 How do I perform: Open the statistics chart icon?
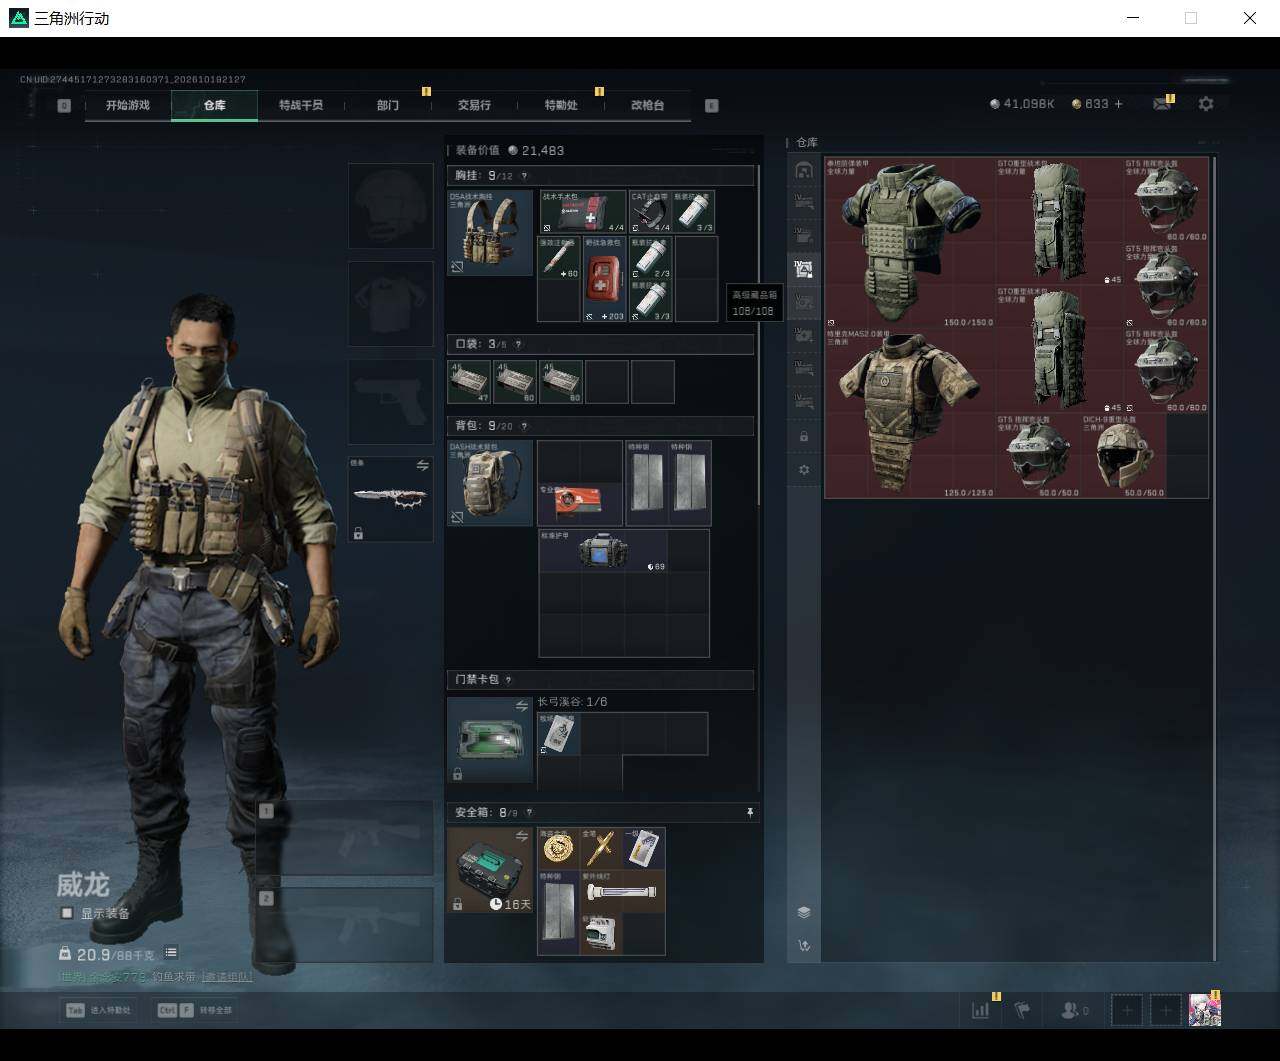(980, 1010)
